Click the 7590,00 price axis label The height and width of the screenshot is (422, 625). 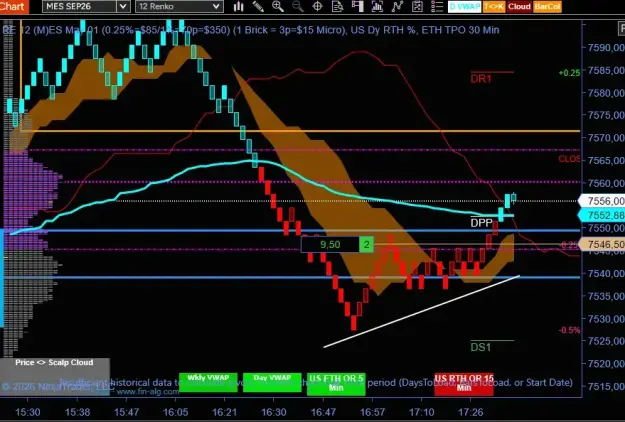click(606, 48)
